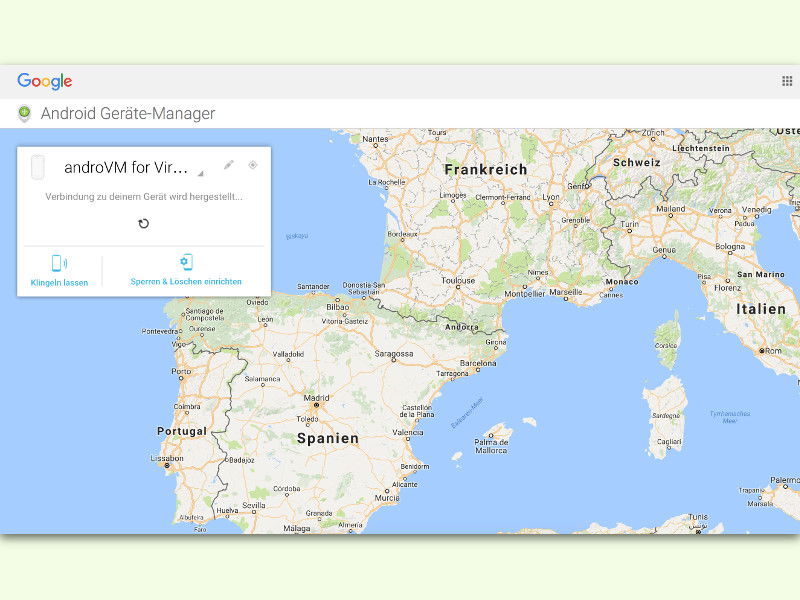
Task: Click the 'Palma de Mallorca' label
Action: click(x=491, y=446)
